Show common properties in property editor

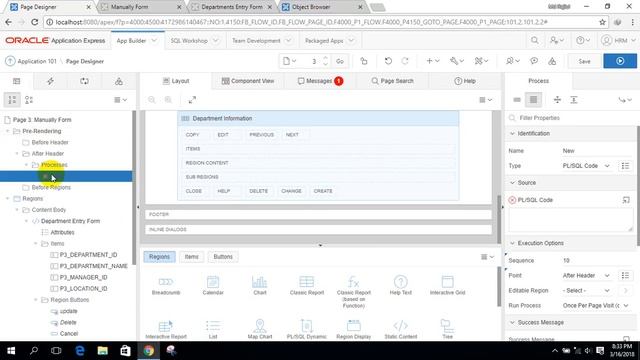517,100
